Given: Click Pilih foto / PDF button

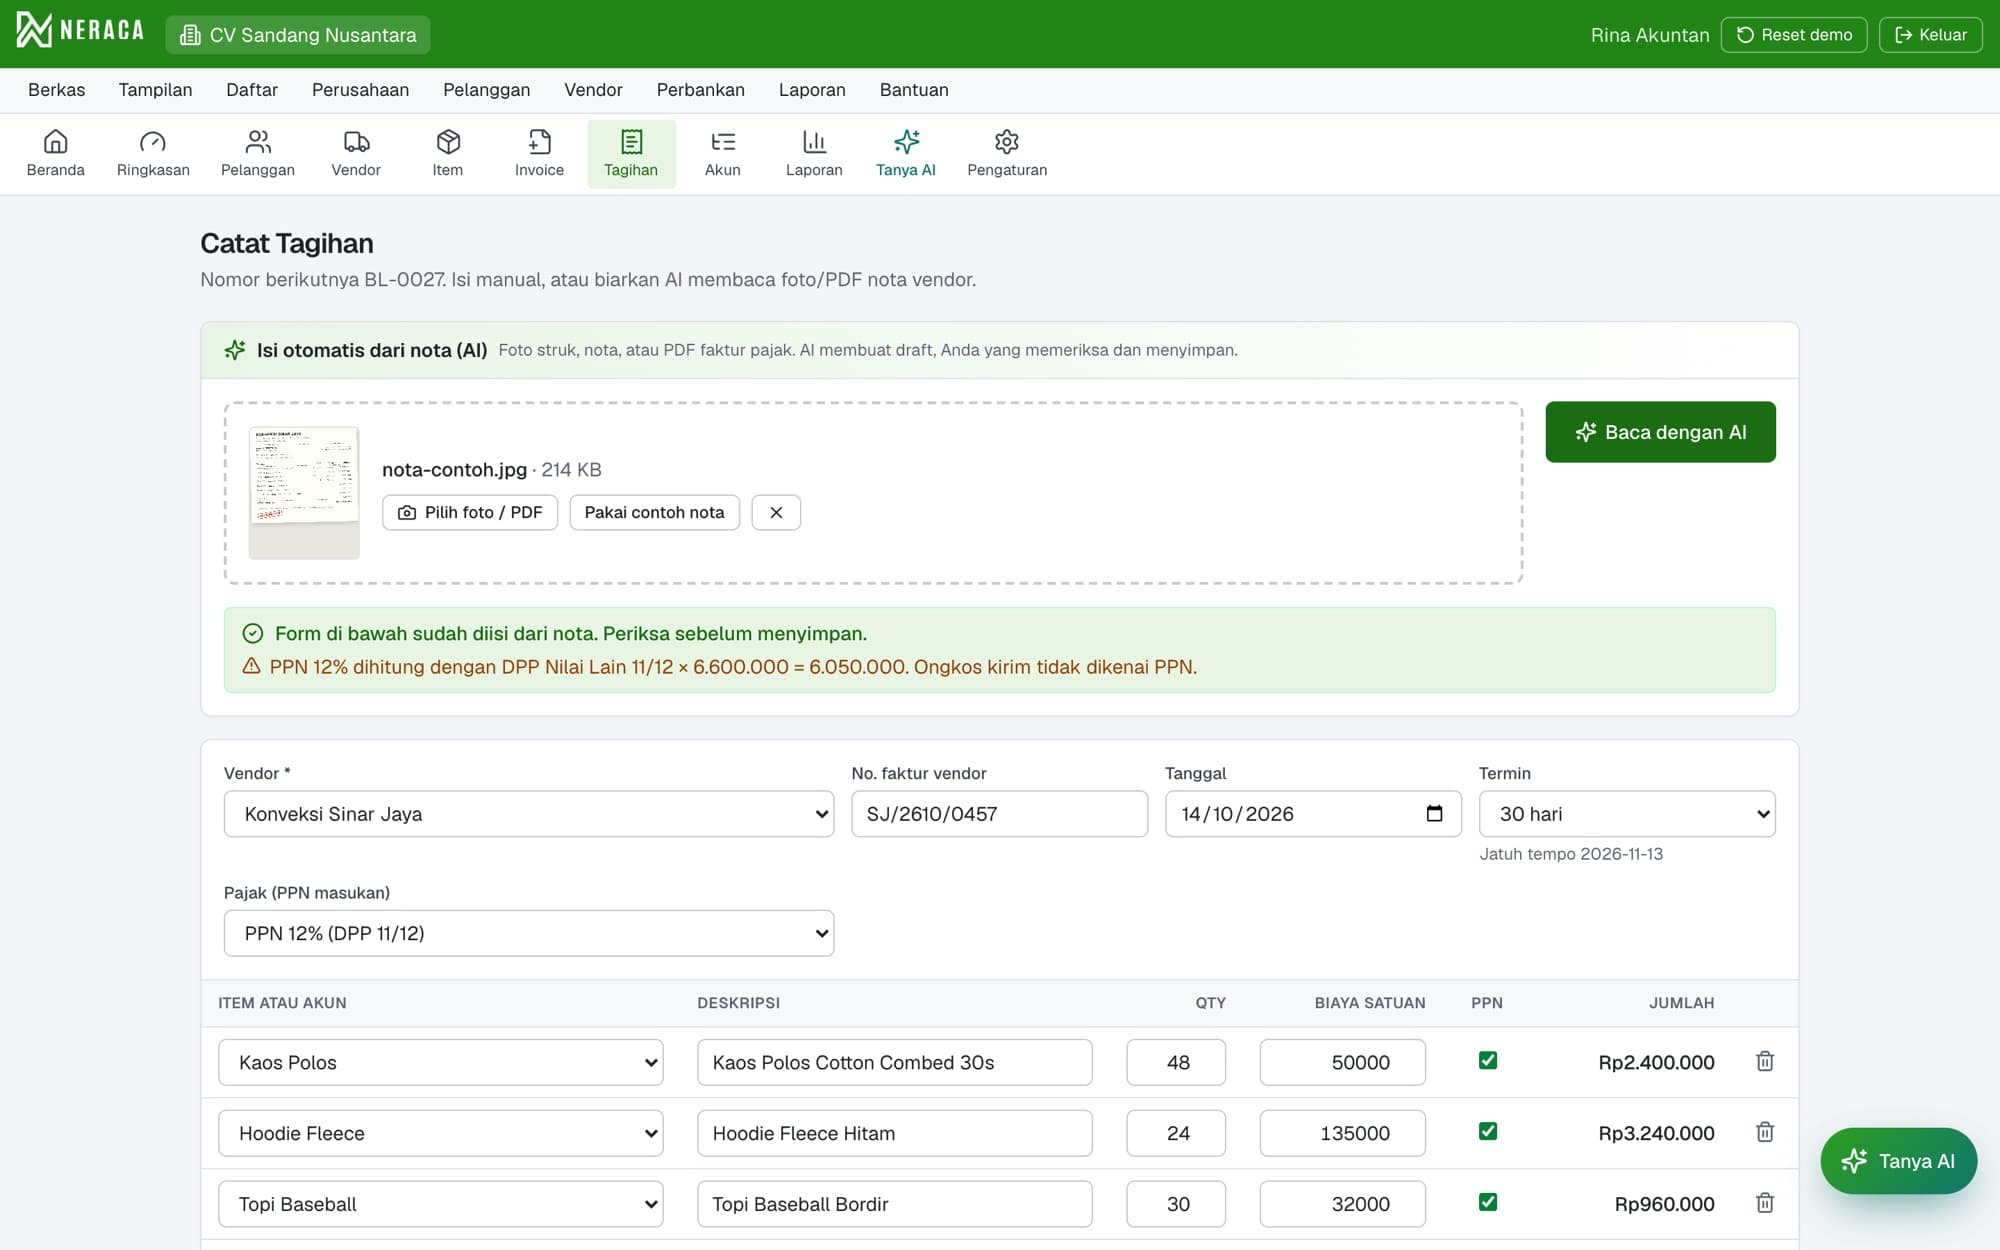Looking at the screenshot, I should pos(470,512).
